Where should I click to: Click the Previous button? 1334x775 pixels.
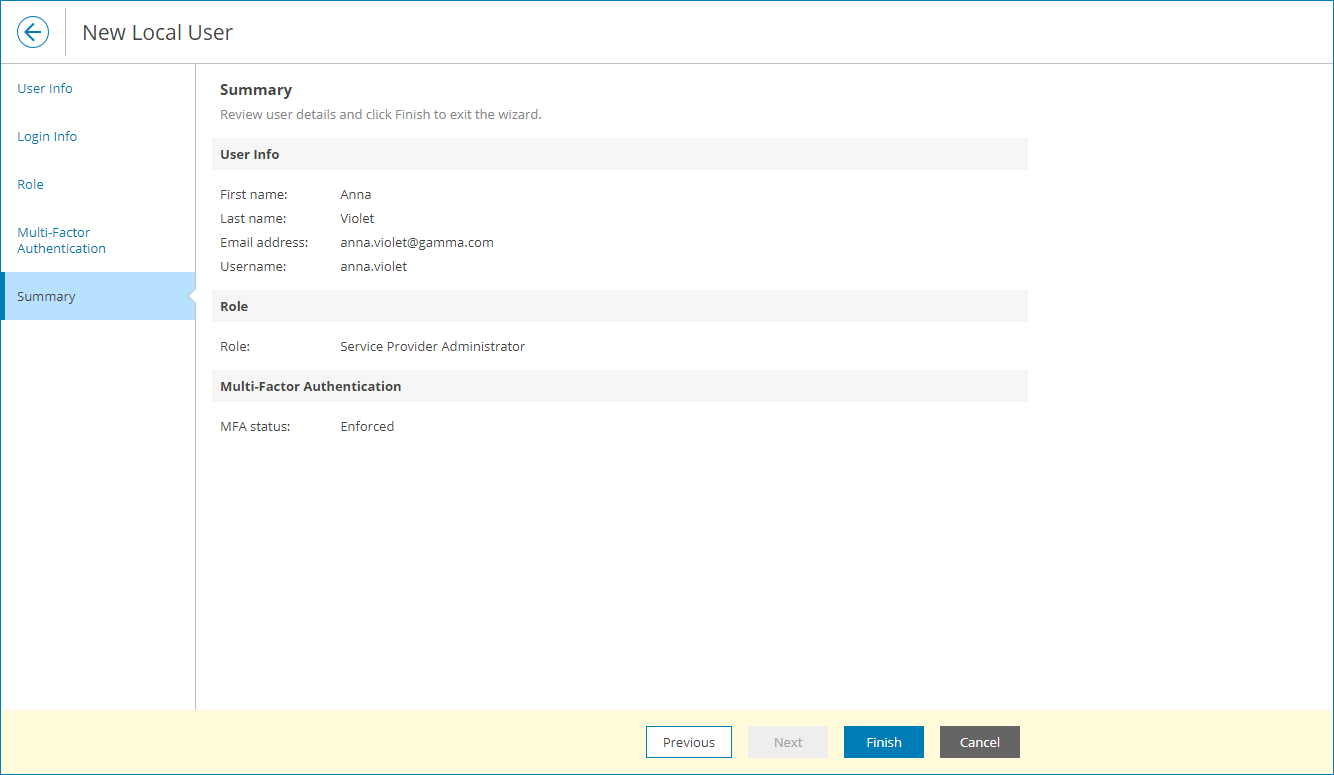[688, 742]
